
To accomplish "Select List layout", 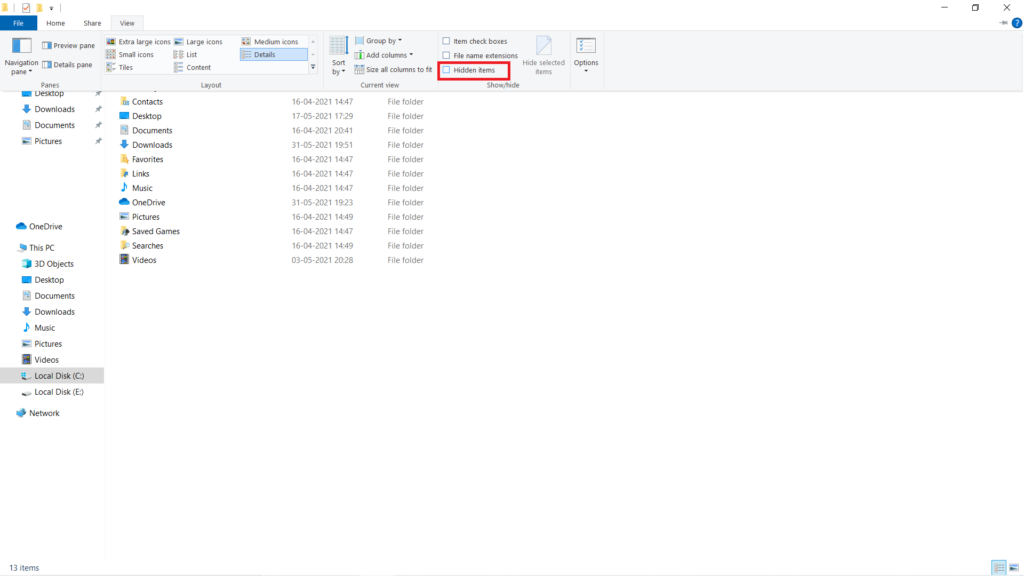I will 186,55.
